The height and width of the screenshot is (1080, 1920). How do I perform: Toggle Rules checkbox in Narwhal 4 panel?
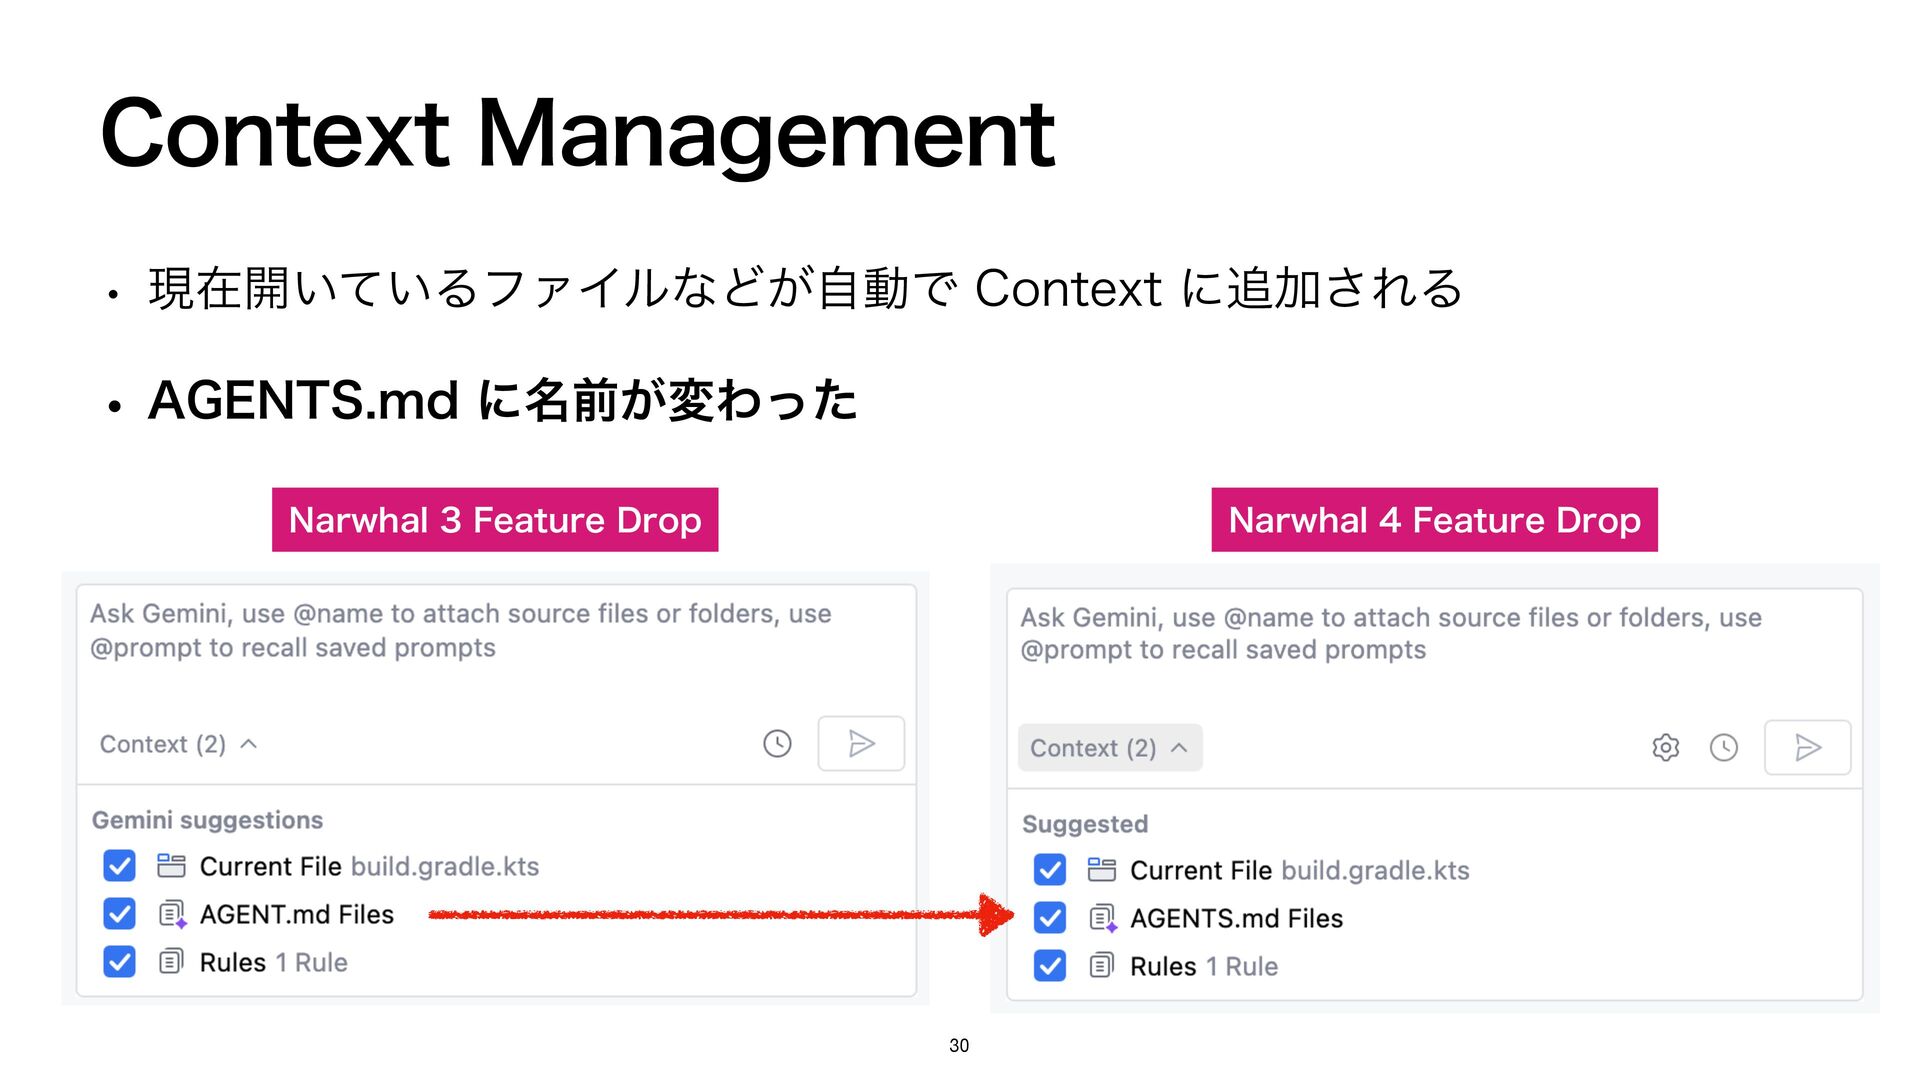pyautogui.click(x=1049, y=966)
